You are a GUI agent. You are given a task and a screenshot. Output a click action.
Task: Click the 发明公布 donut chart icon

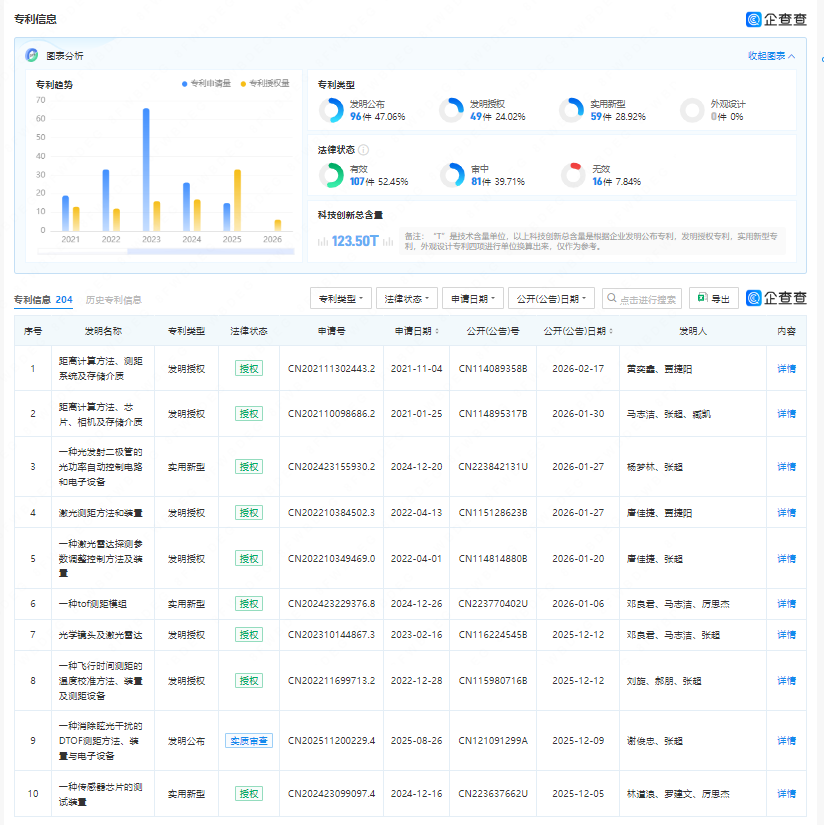tap(332, 111)
